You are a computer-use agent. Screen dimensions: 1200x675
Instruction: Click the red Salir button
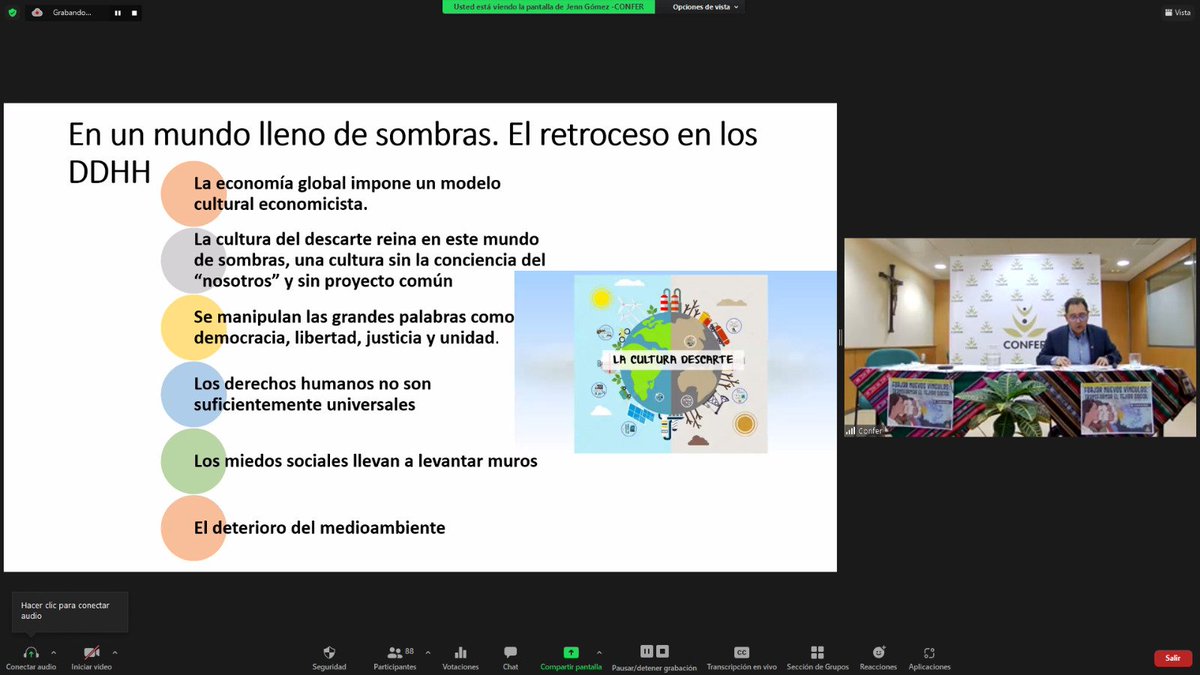point(1173,658)
